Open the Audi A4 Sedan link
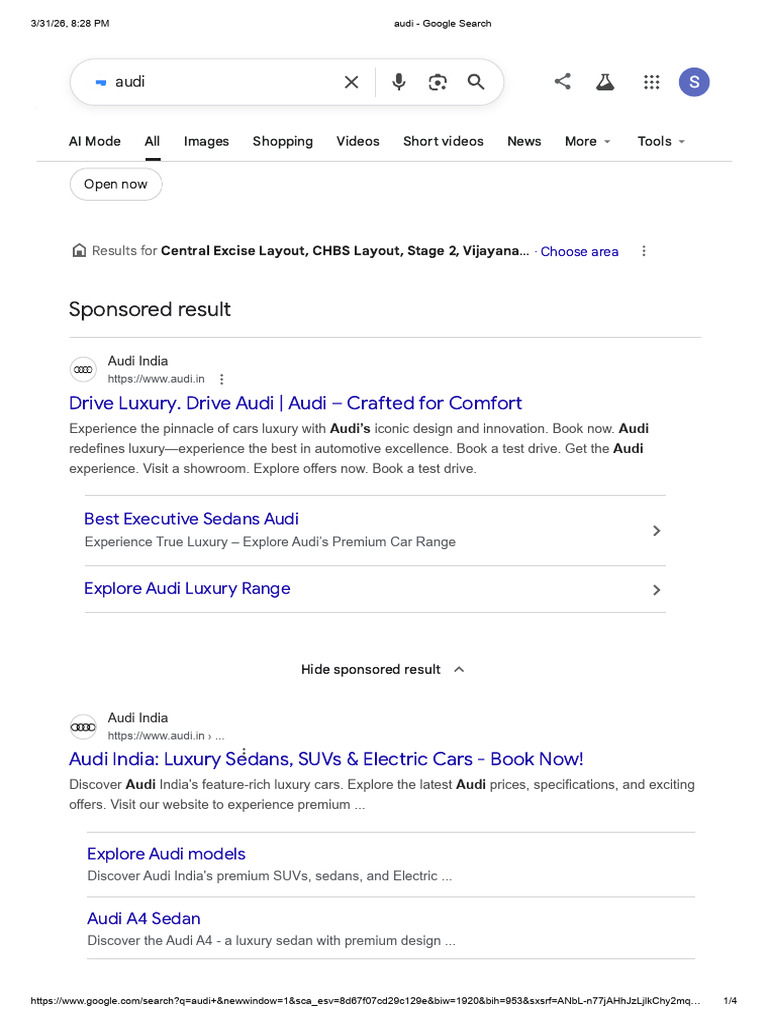 (x=144, y=918)
